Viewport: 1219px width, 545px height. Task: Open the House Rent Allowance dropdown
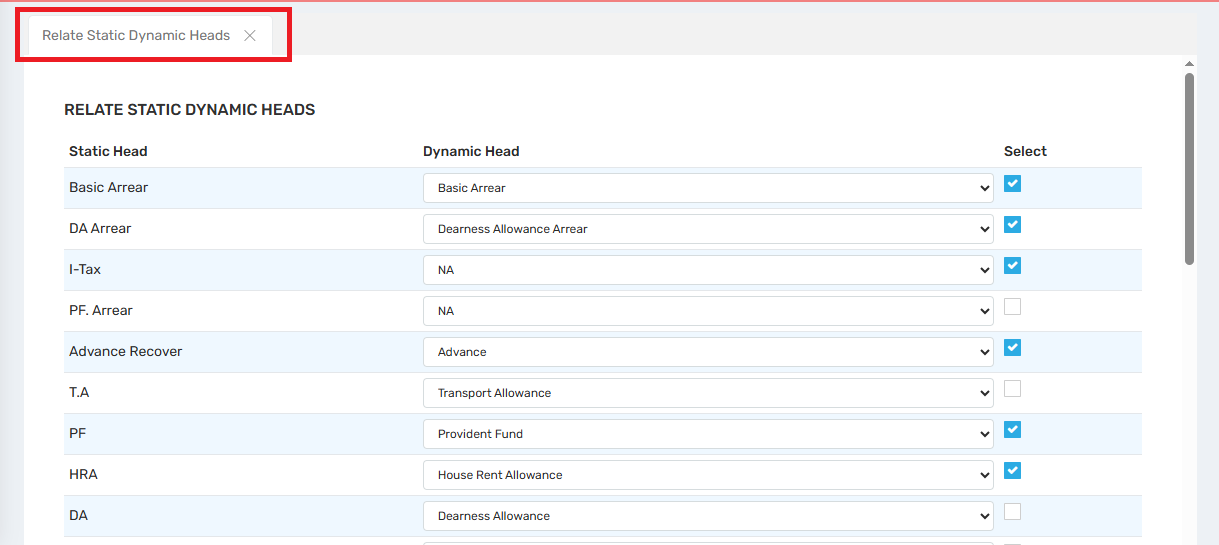tap(708, 475)
